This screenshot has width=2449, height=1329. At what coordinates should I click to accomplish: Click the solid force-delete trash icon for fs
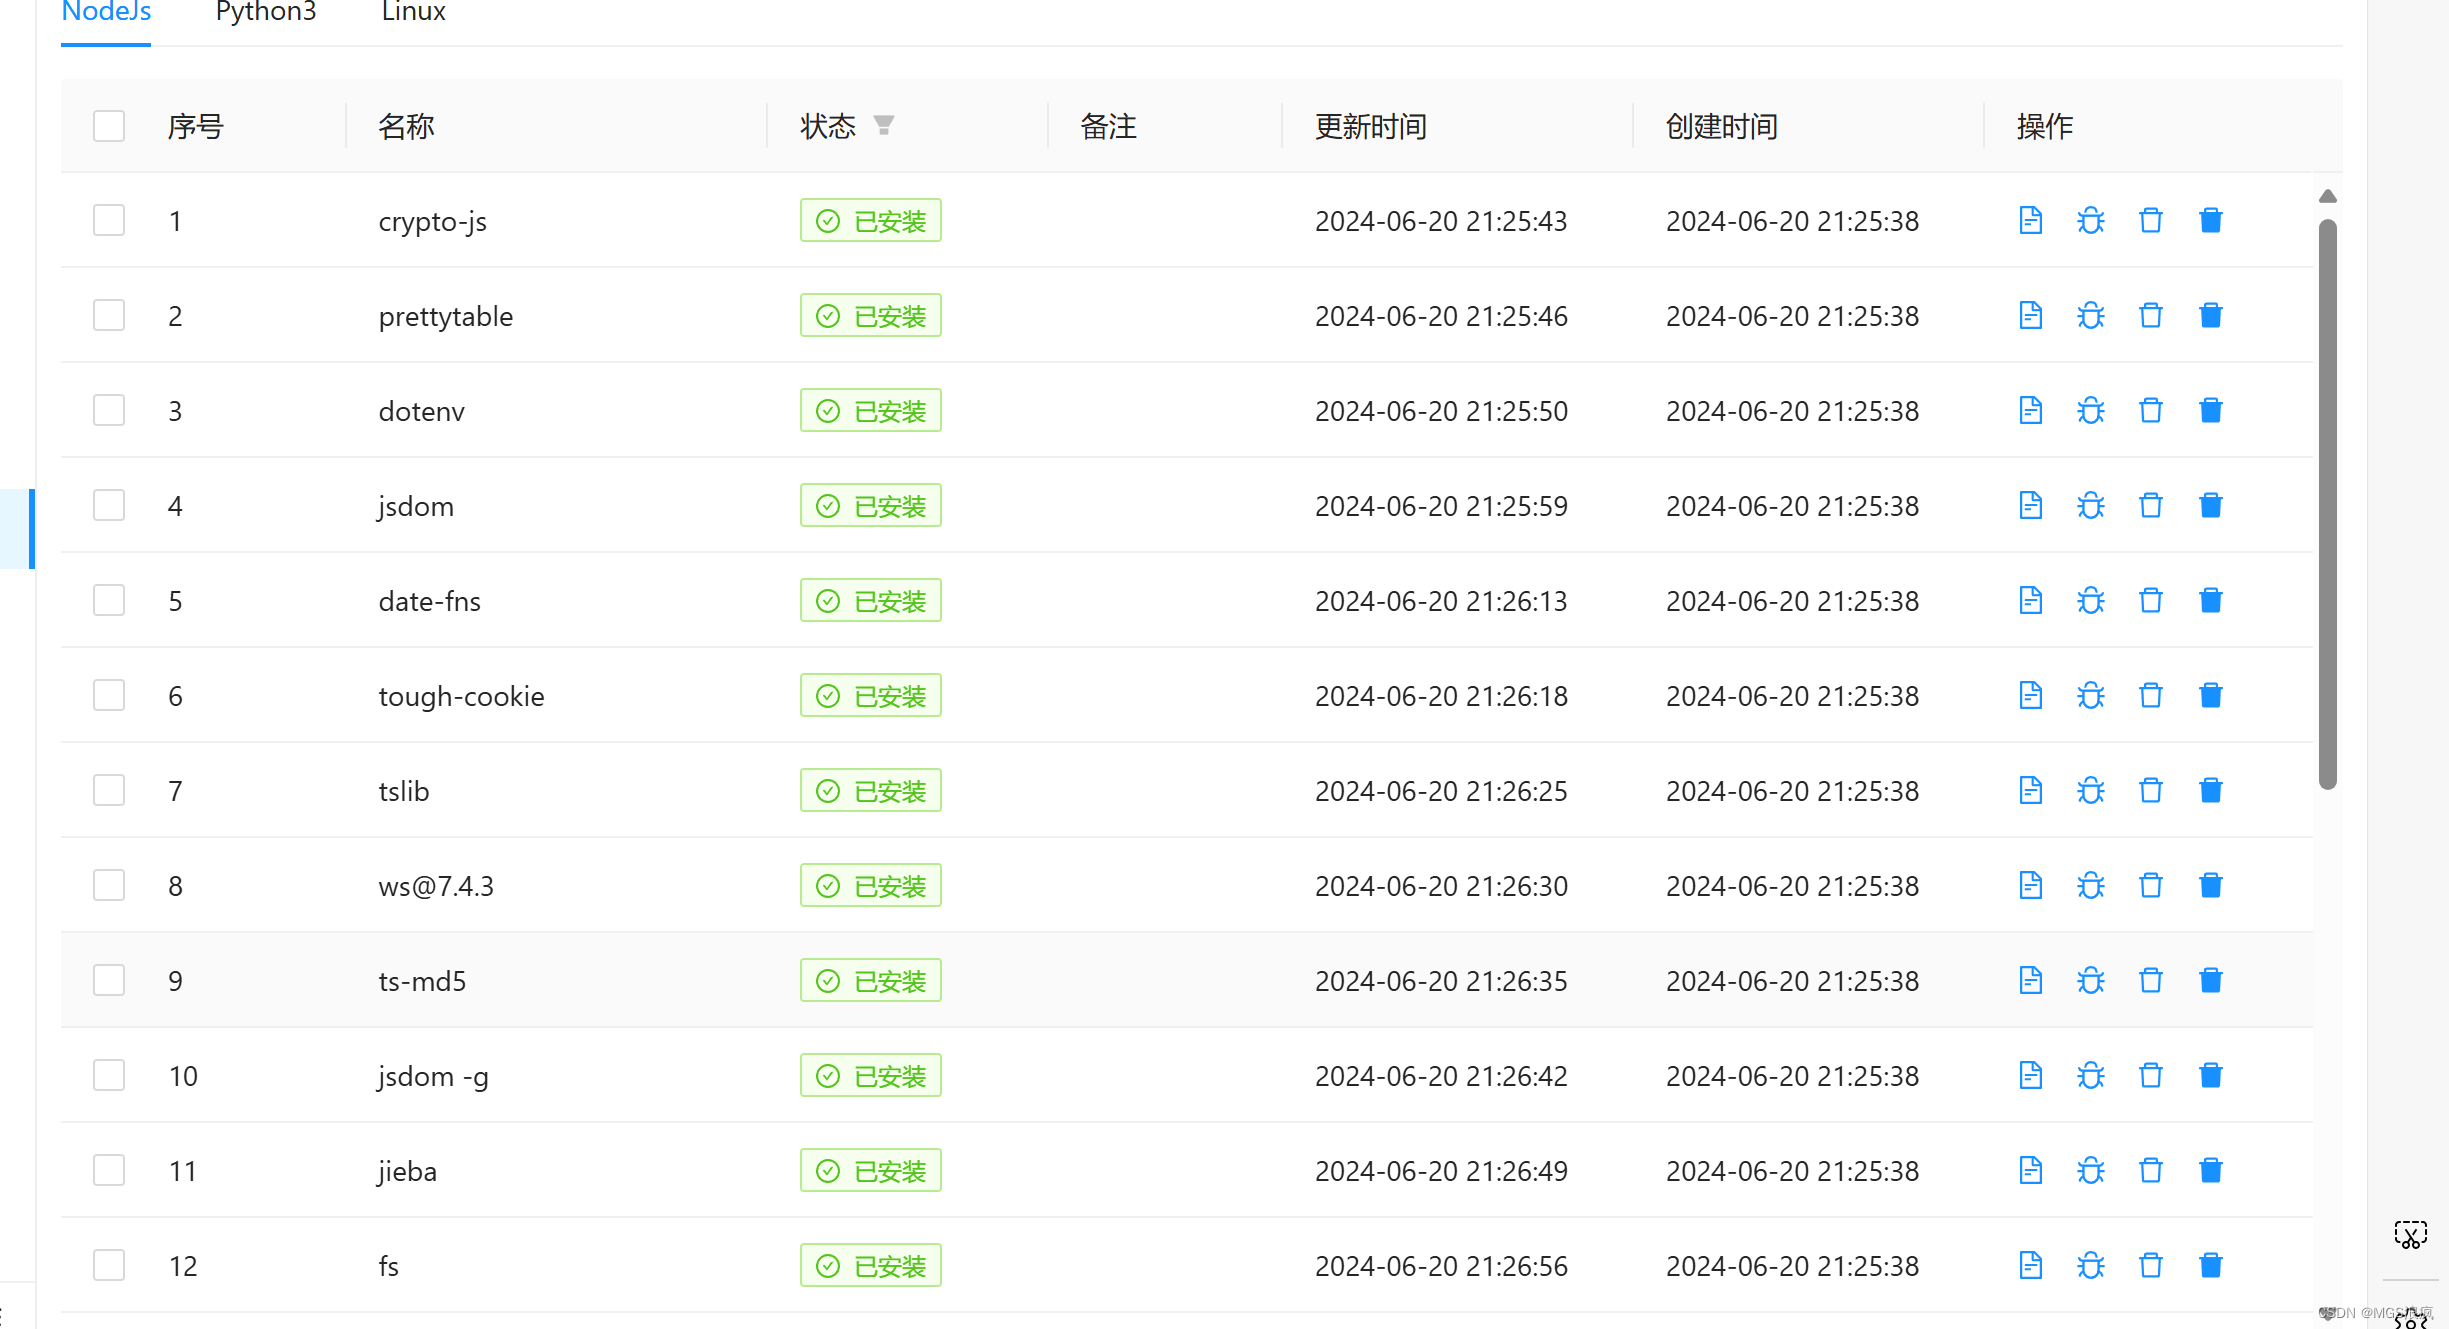pyautogui.click(x=2210, y=1266)
